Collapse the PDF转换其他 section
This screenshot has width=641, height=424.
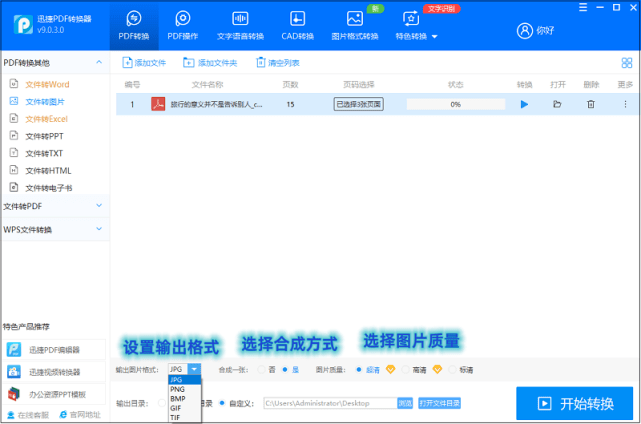click(x=99, y=62)
